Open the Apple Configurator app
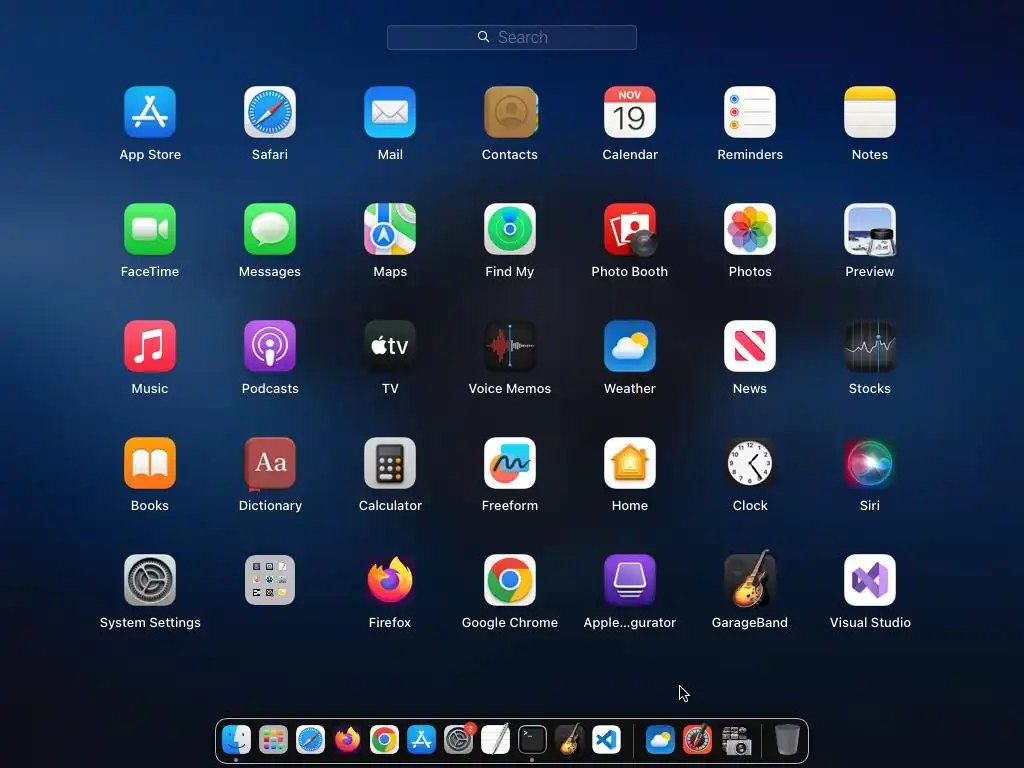 tap(630, 580)
